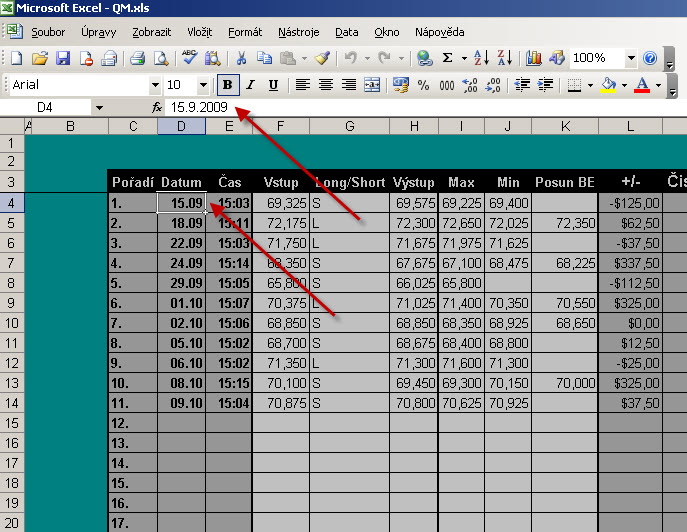Expand the Paste options dropdown arrow

click(x=304, y=58)
